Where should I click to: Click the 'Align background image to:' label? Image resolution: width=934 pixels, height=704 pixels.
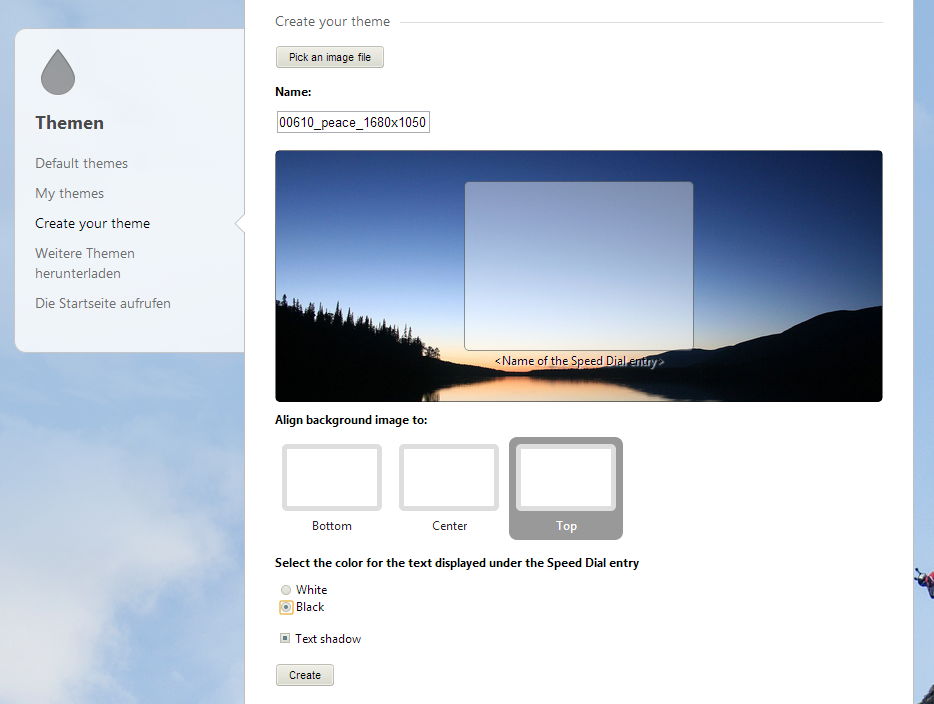(x=351, y=420)
